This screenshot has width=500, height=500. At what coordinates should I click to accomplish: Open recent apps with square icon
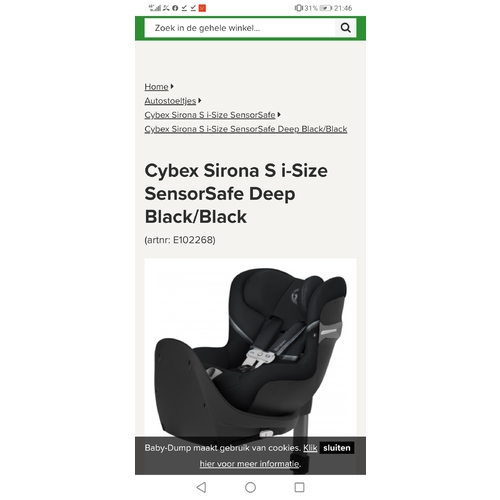click(299, 487)
